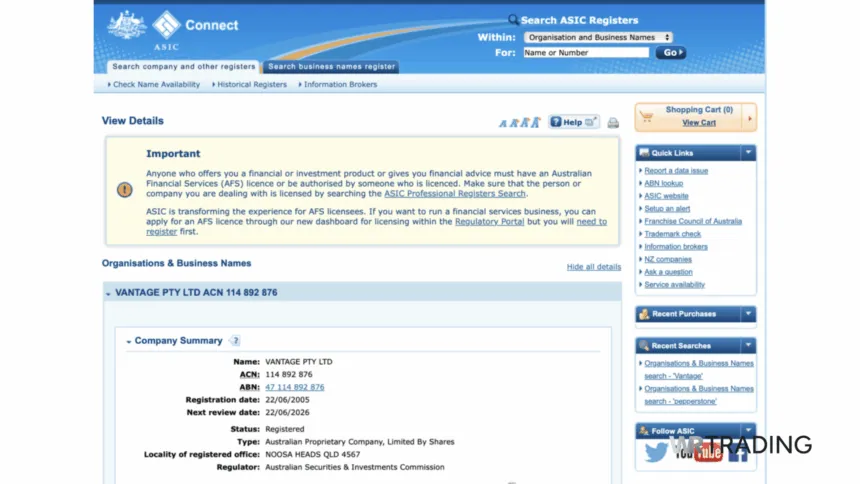Click locality NOOSA HEADS QLD 4567
860x484 pixels.
point(313,454)
